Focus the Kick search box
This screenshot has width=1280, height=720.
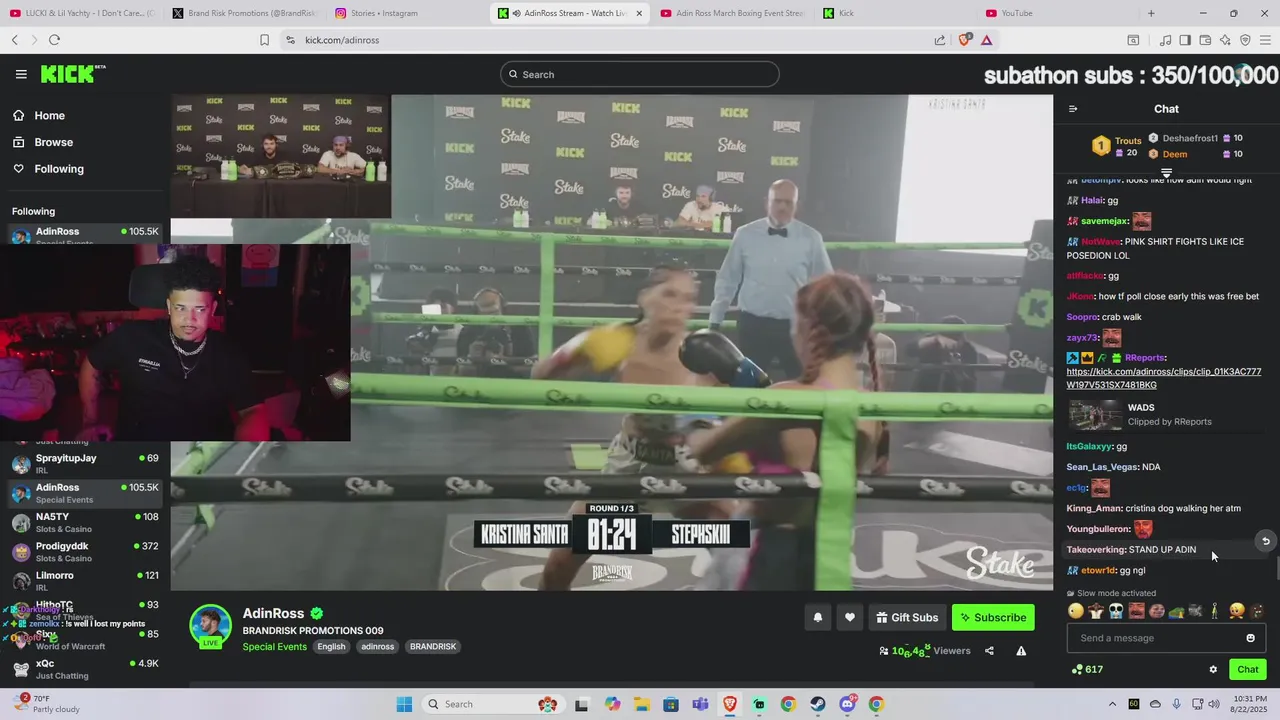click(640, 74)
